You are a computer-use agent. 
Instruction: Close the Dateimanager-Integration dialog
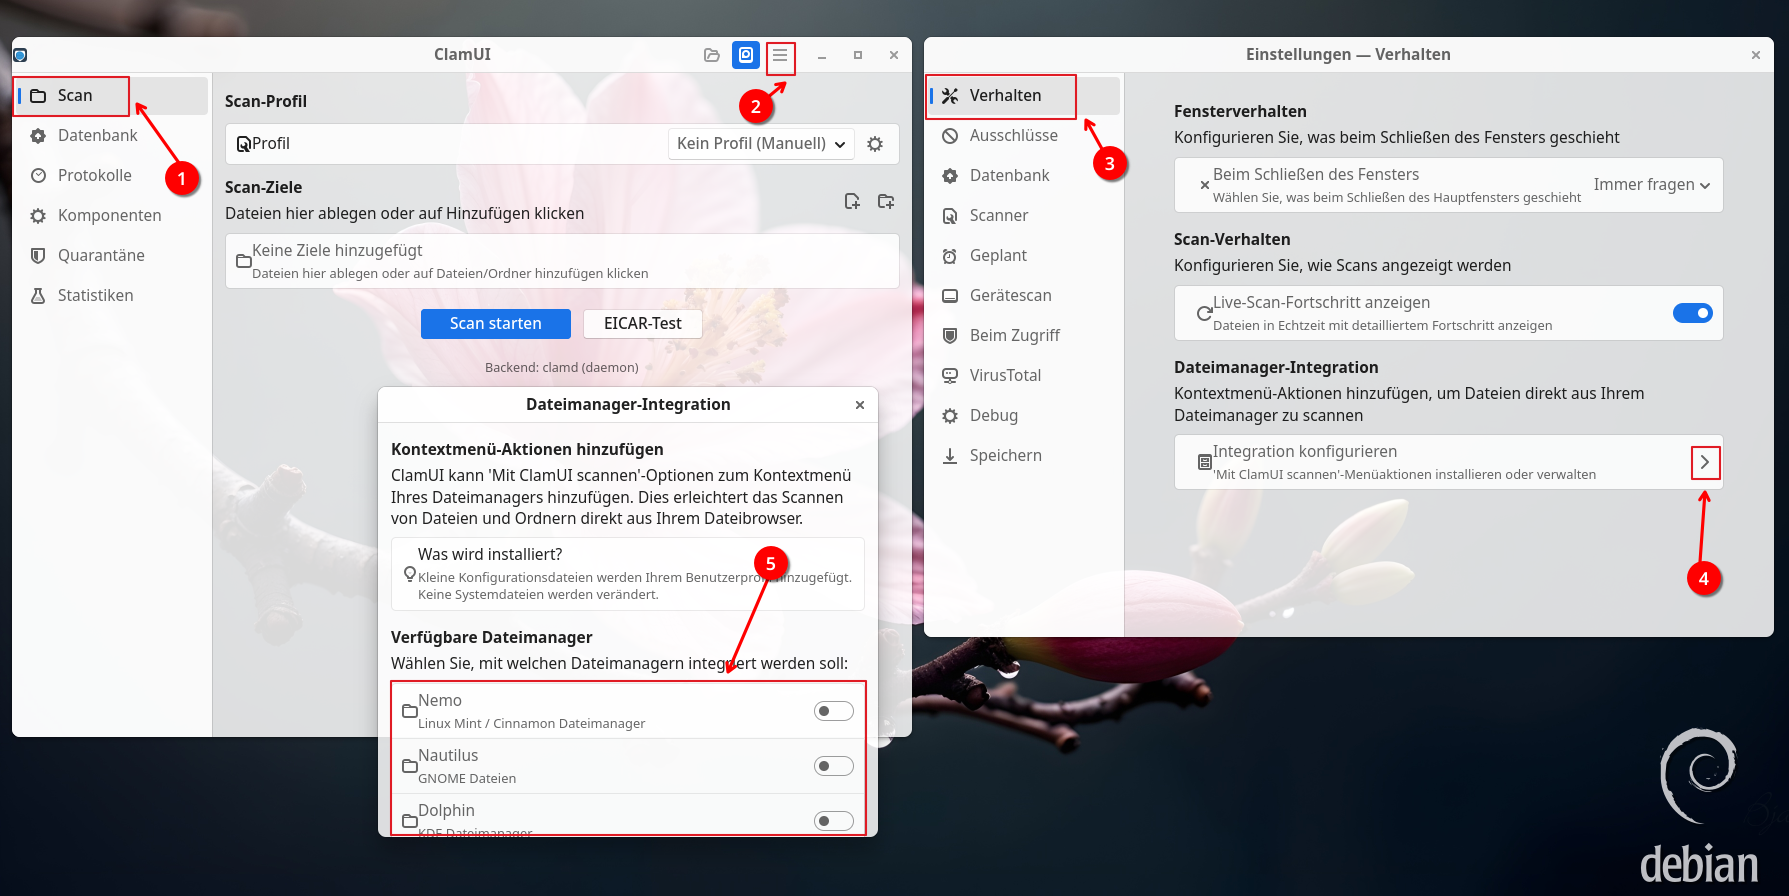click(x=859, y=405)
